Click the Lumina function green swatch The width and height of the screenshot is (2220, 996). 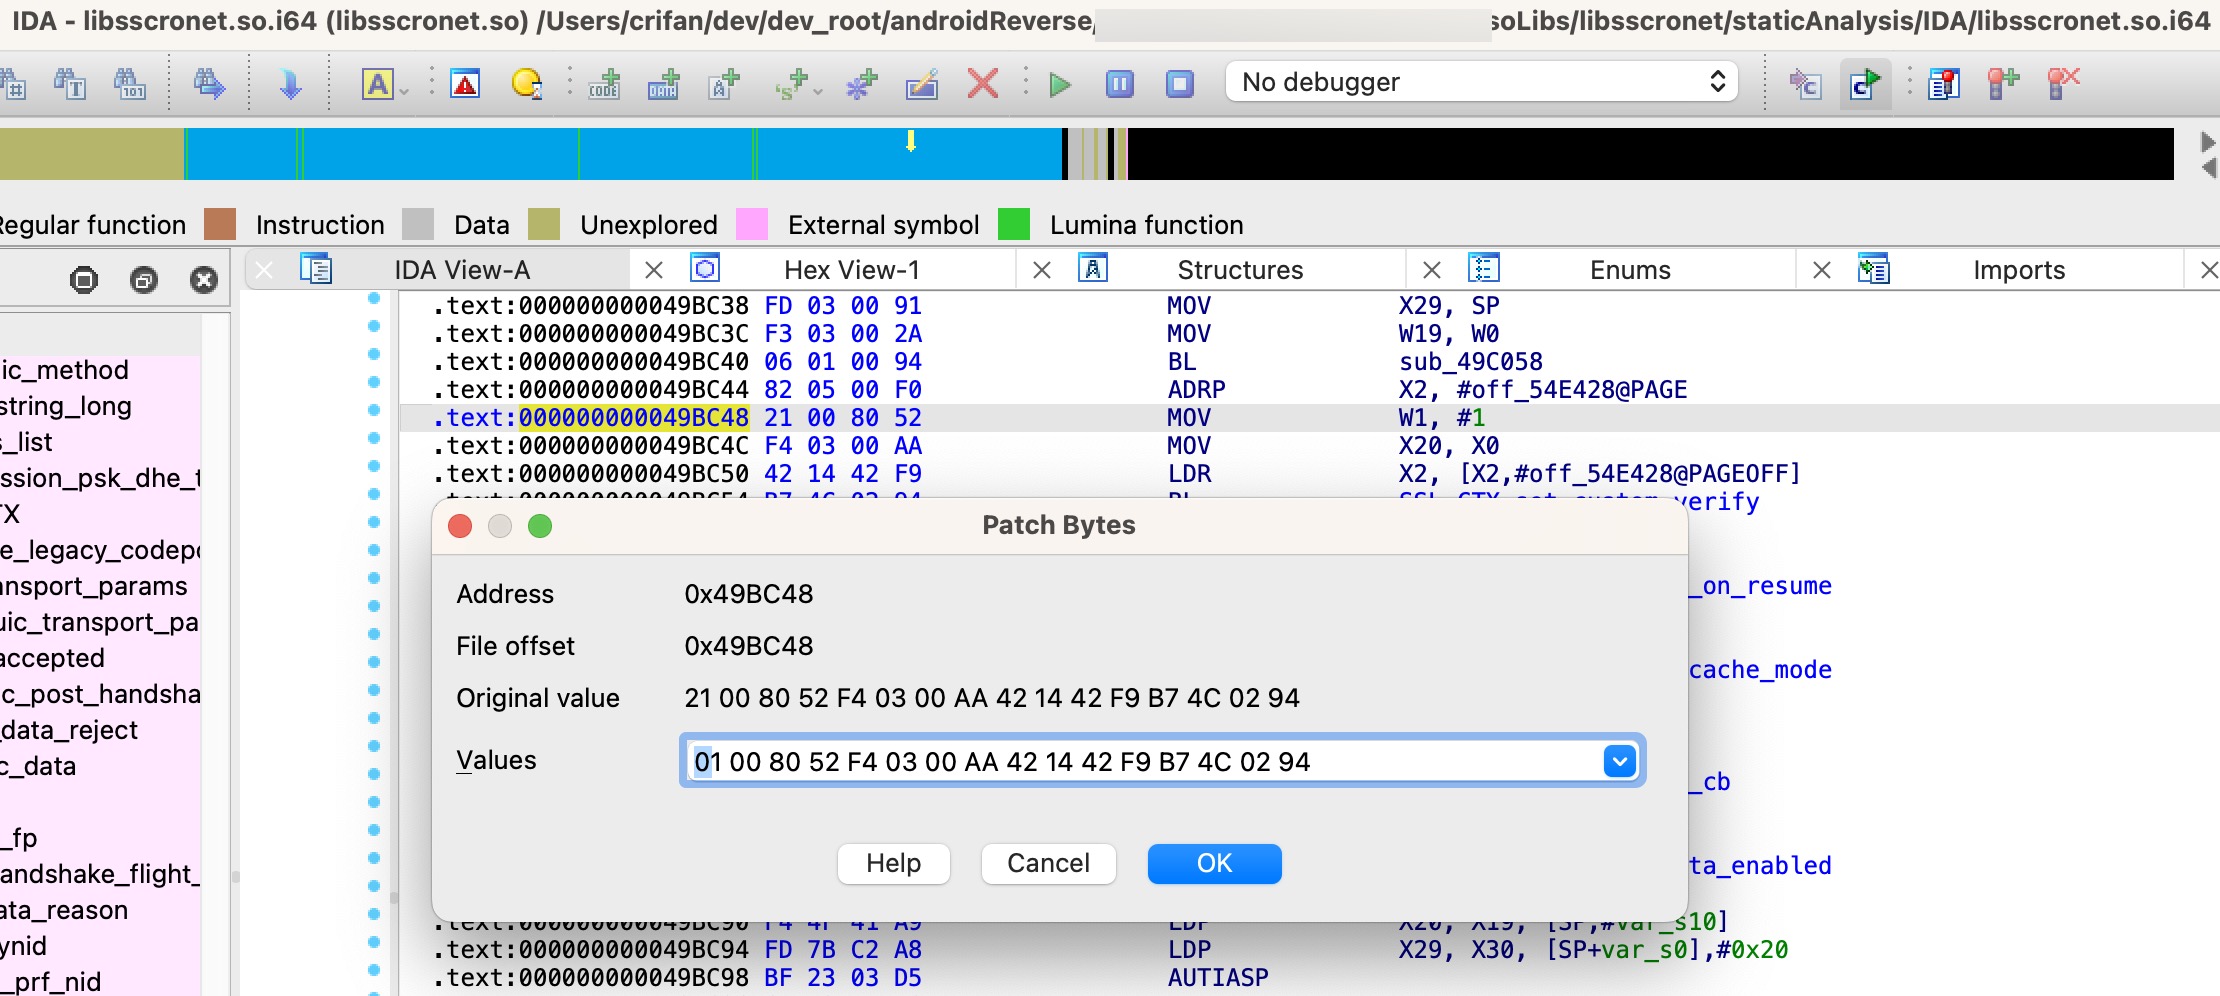[x=1014, y=224]
